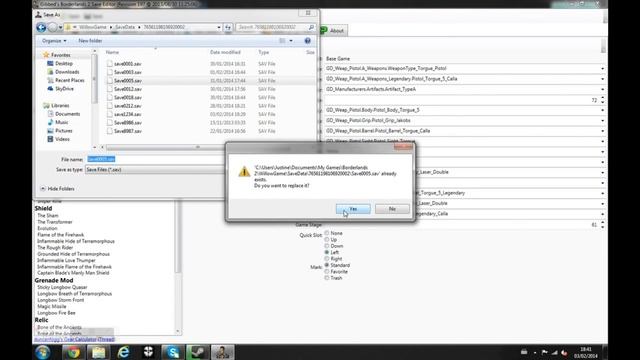
Task: Open the Pictures library
Action: click(x=64, y=131)
